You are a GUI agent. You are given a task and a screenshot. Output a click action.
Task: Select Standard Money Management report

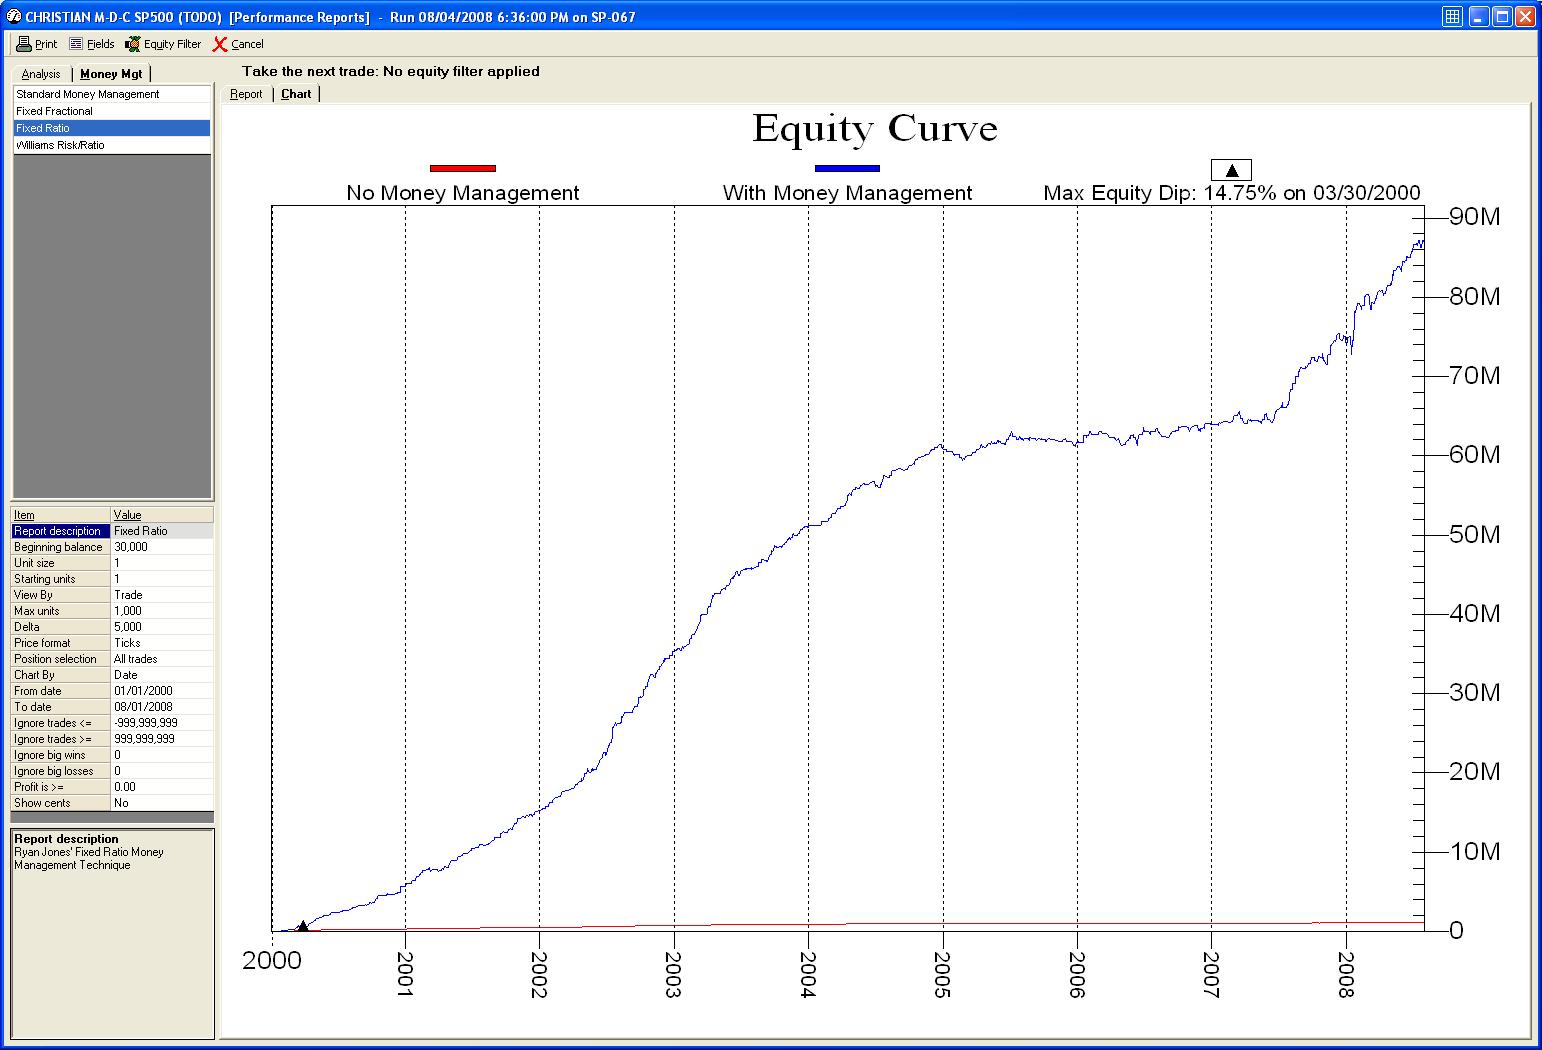point(112,94)
